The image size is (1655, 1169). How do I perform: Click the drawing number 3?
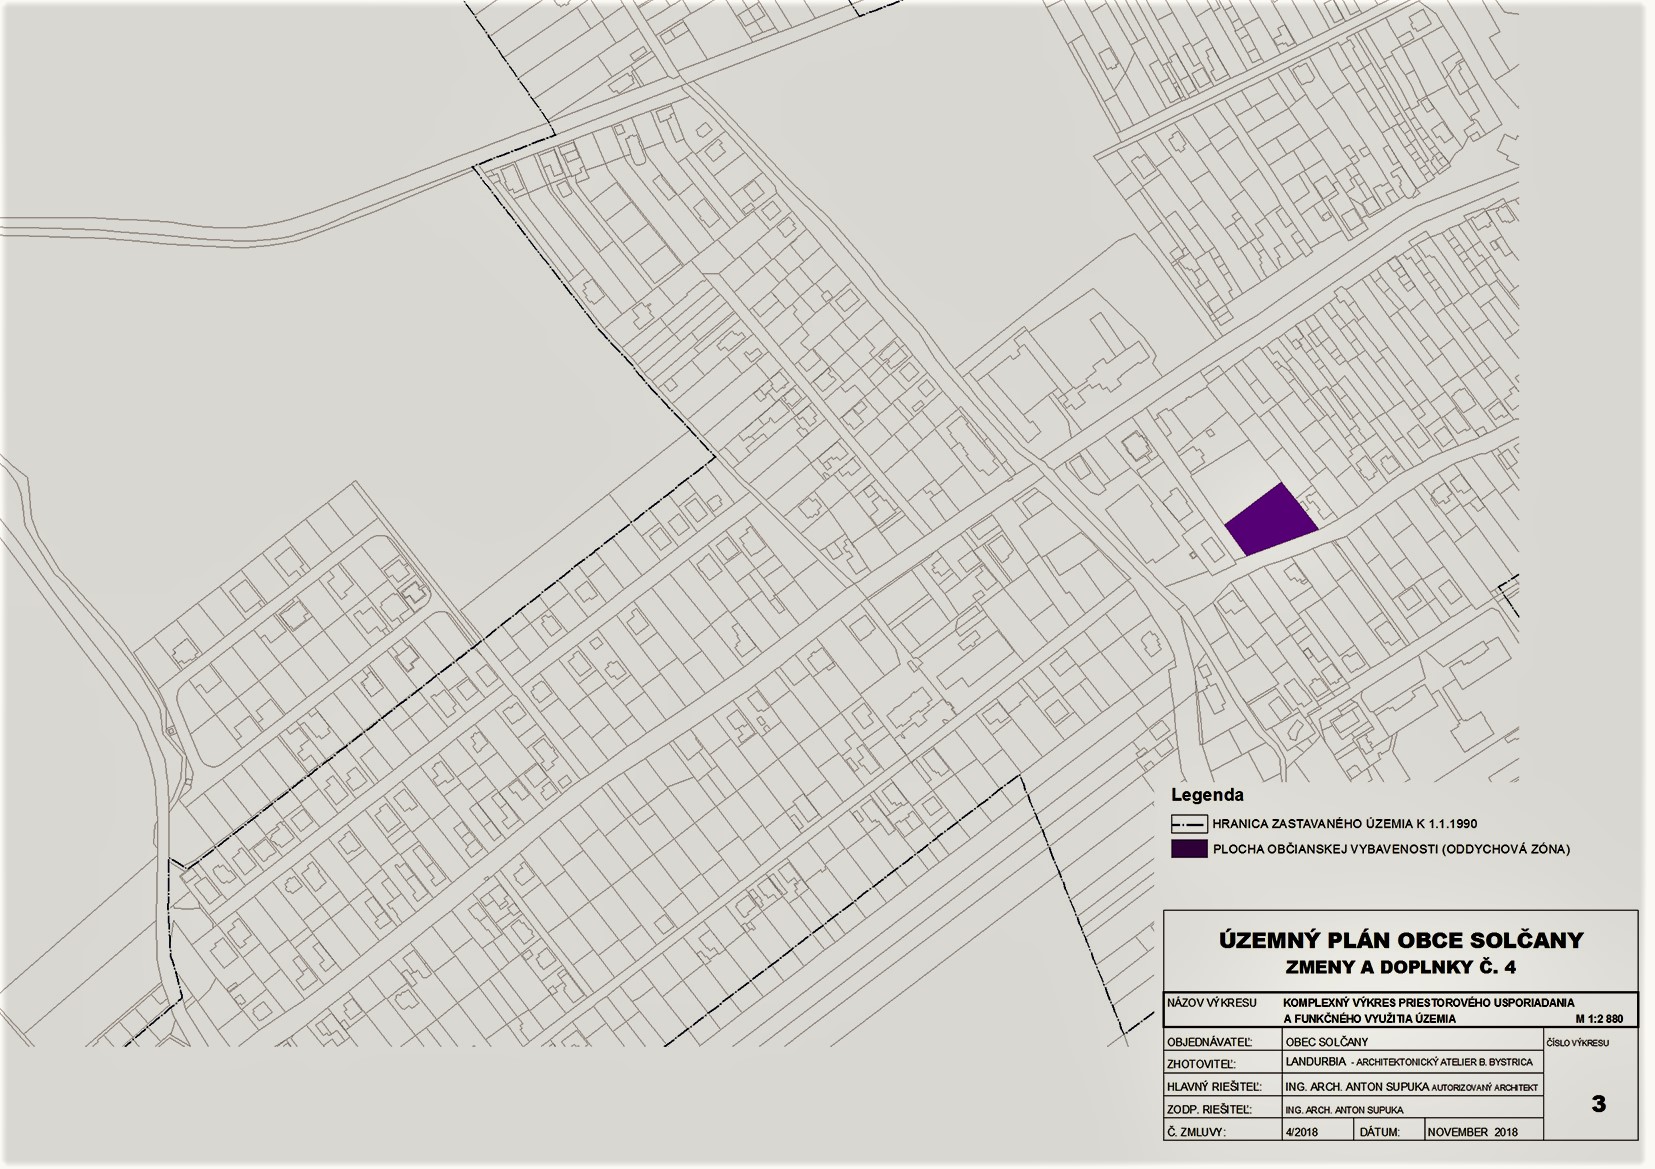pos(1598,1104)
